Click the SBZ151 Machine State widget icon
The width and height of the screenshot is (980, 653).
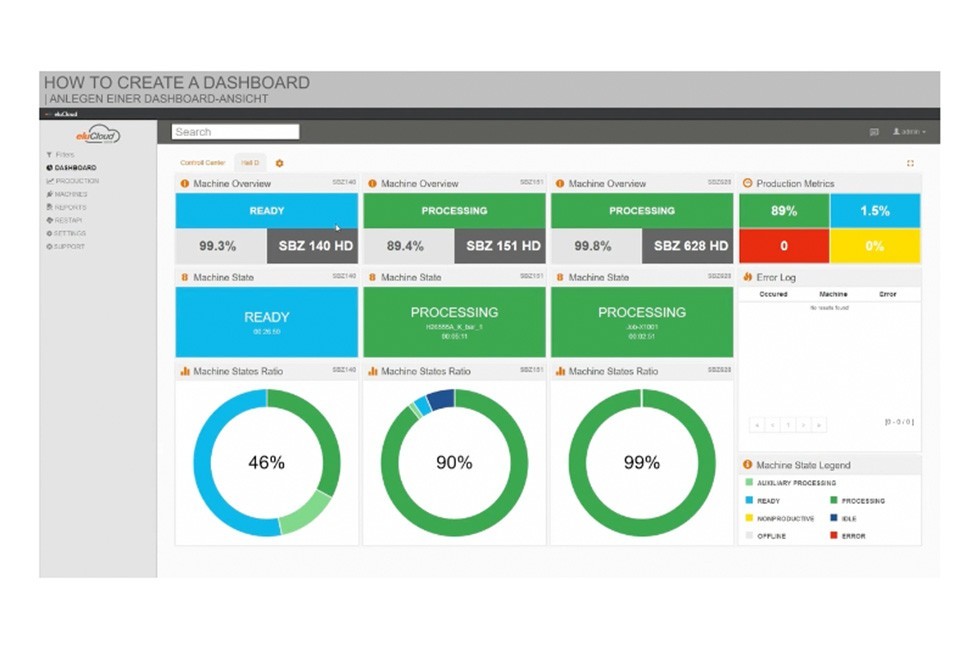(372, 277)
